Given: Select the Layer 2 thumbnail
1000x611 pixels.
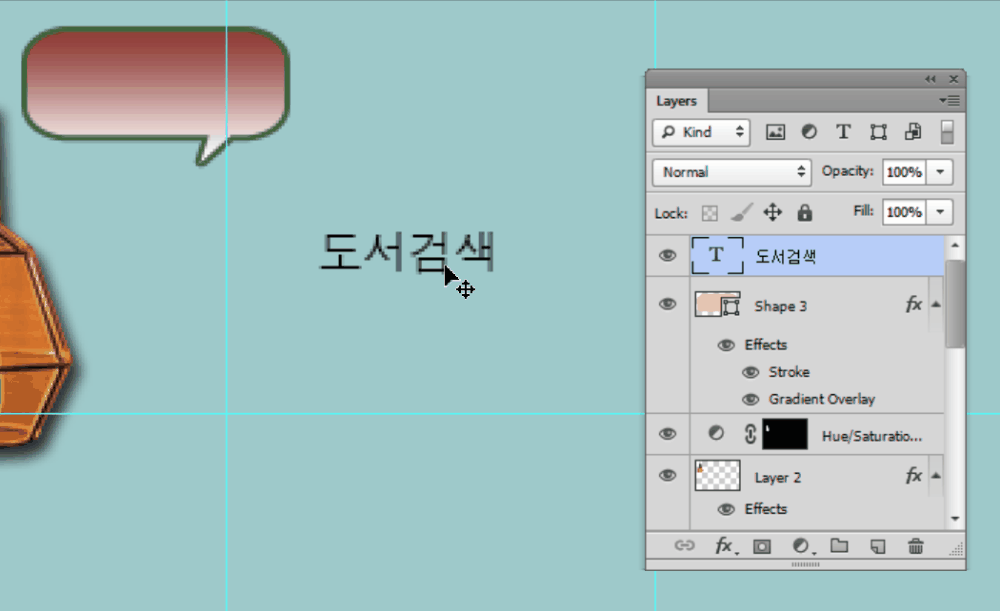Looking at the screenshot, I should [717, 476].
